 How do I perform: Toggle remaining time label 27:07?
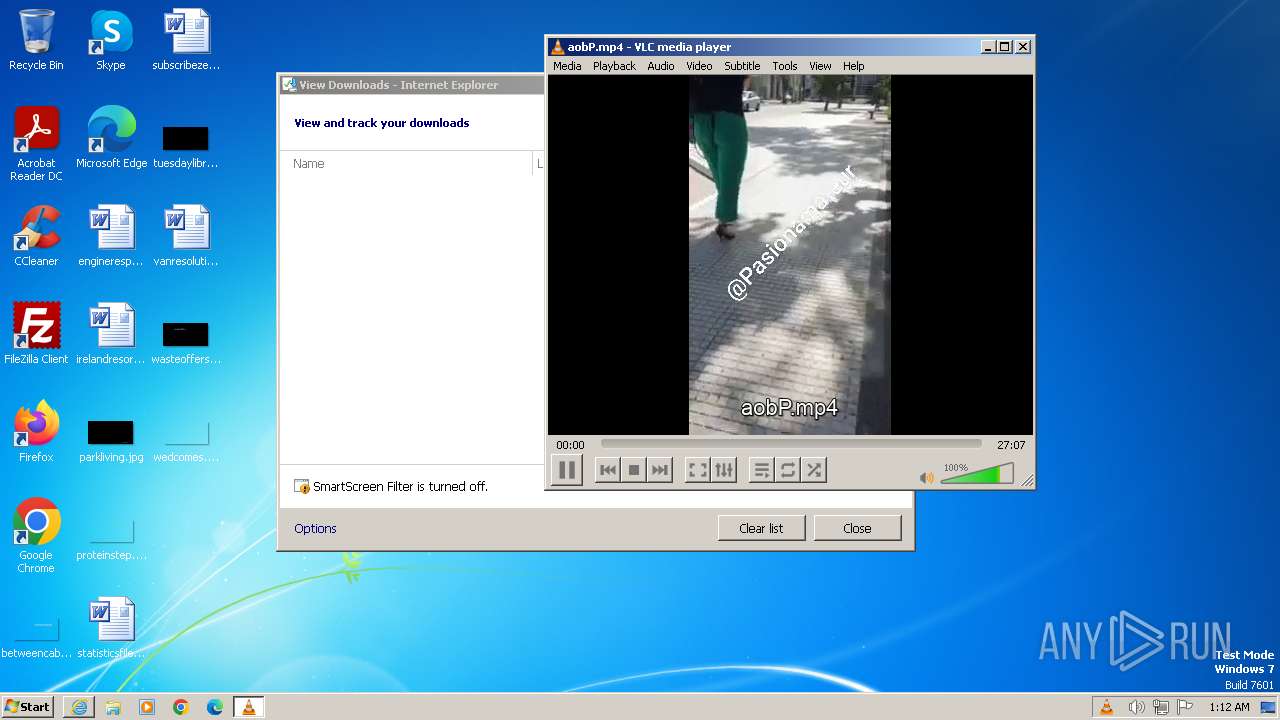(1011, 445)
